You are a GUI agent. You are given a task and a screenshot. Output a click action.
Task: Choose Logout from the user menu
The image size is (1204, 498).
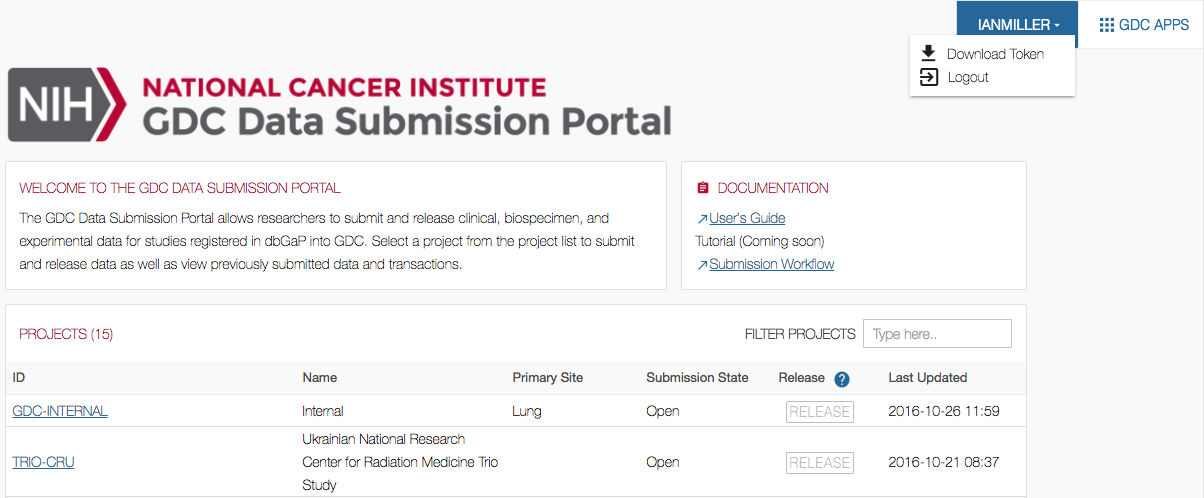pos(968,77)
